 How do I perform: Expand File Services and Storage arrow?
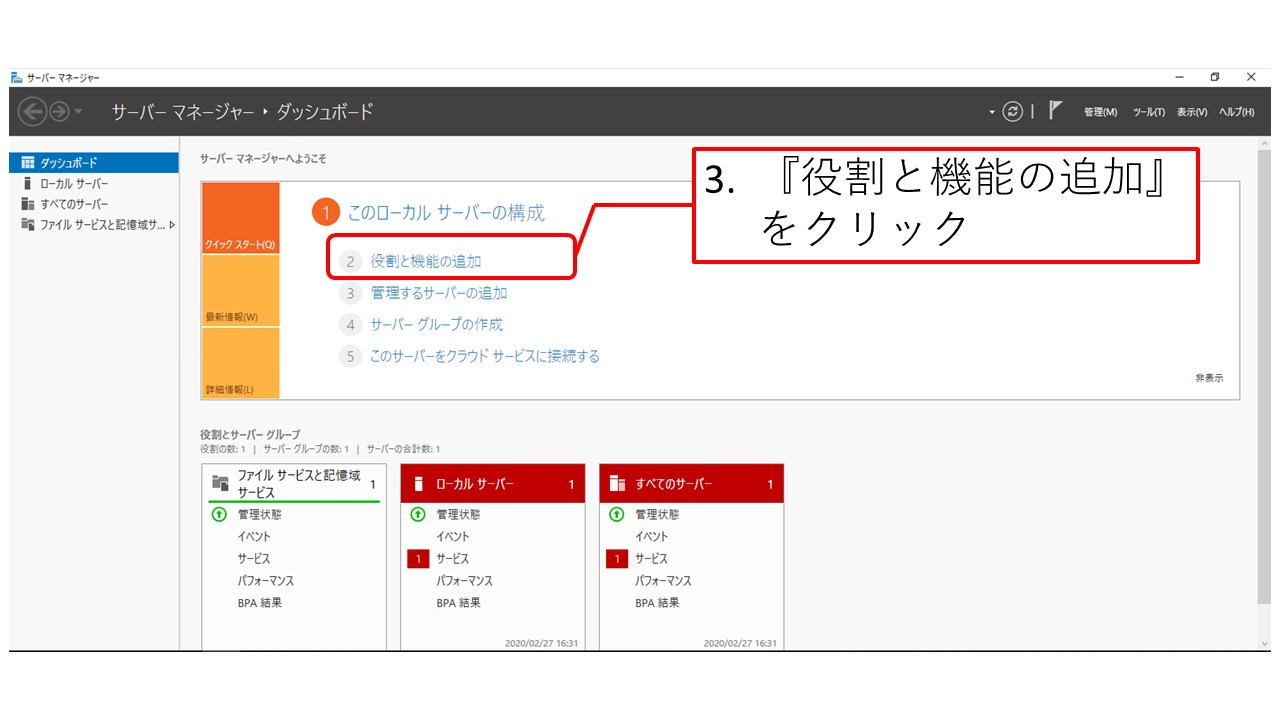click(172, 225)
